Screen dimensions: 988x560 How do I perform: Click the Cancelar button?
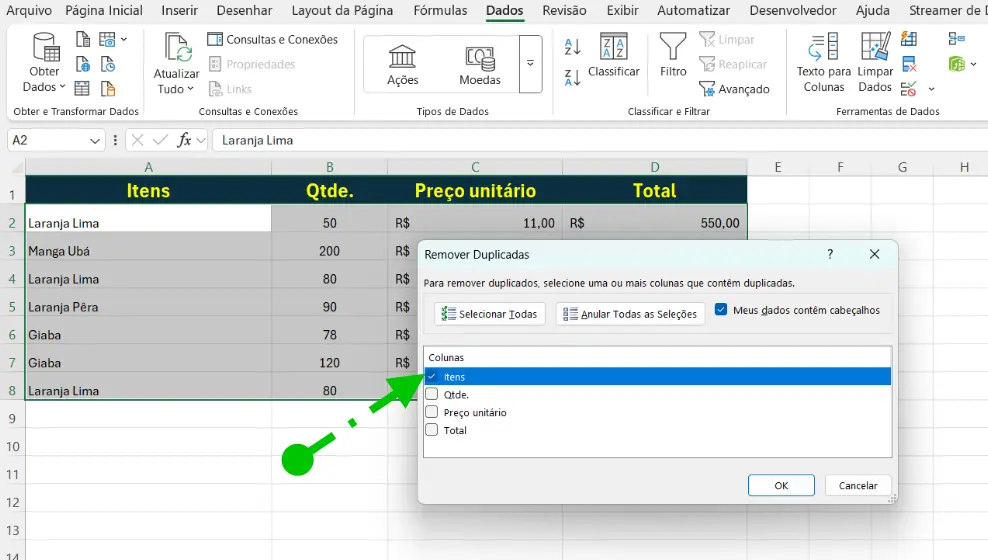pos(858,485)
